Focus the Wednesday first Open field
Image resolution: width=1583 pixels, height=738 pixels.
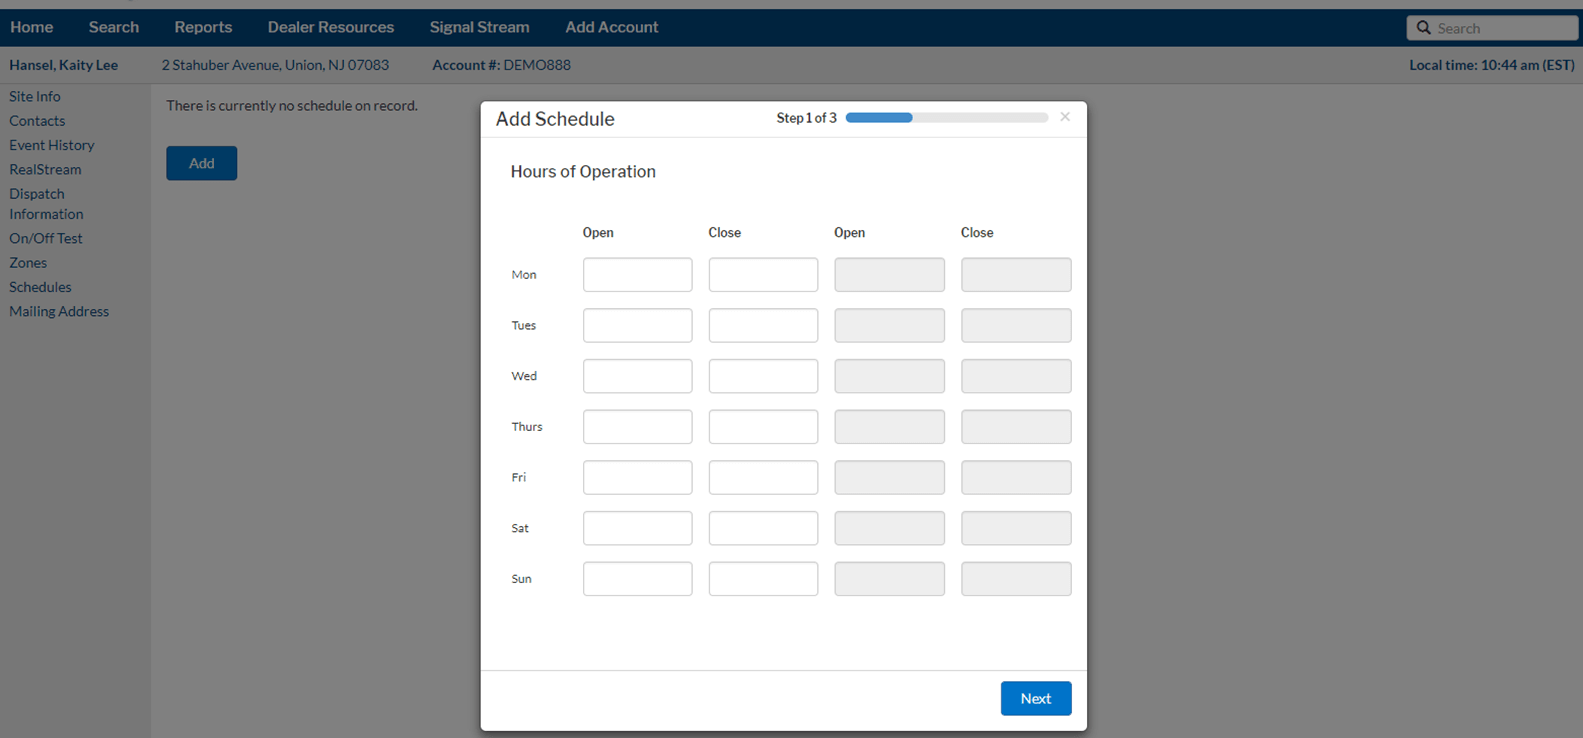pos(637,376)
